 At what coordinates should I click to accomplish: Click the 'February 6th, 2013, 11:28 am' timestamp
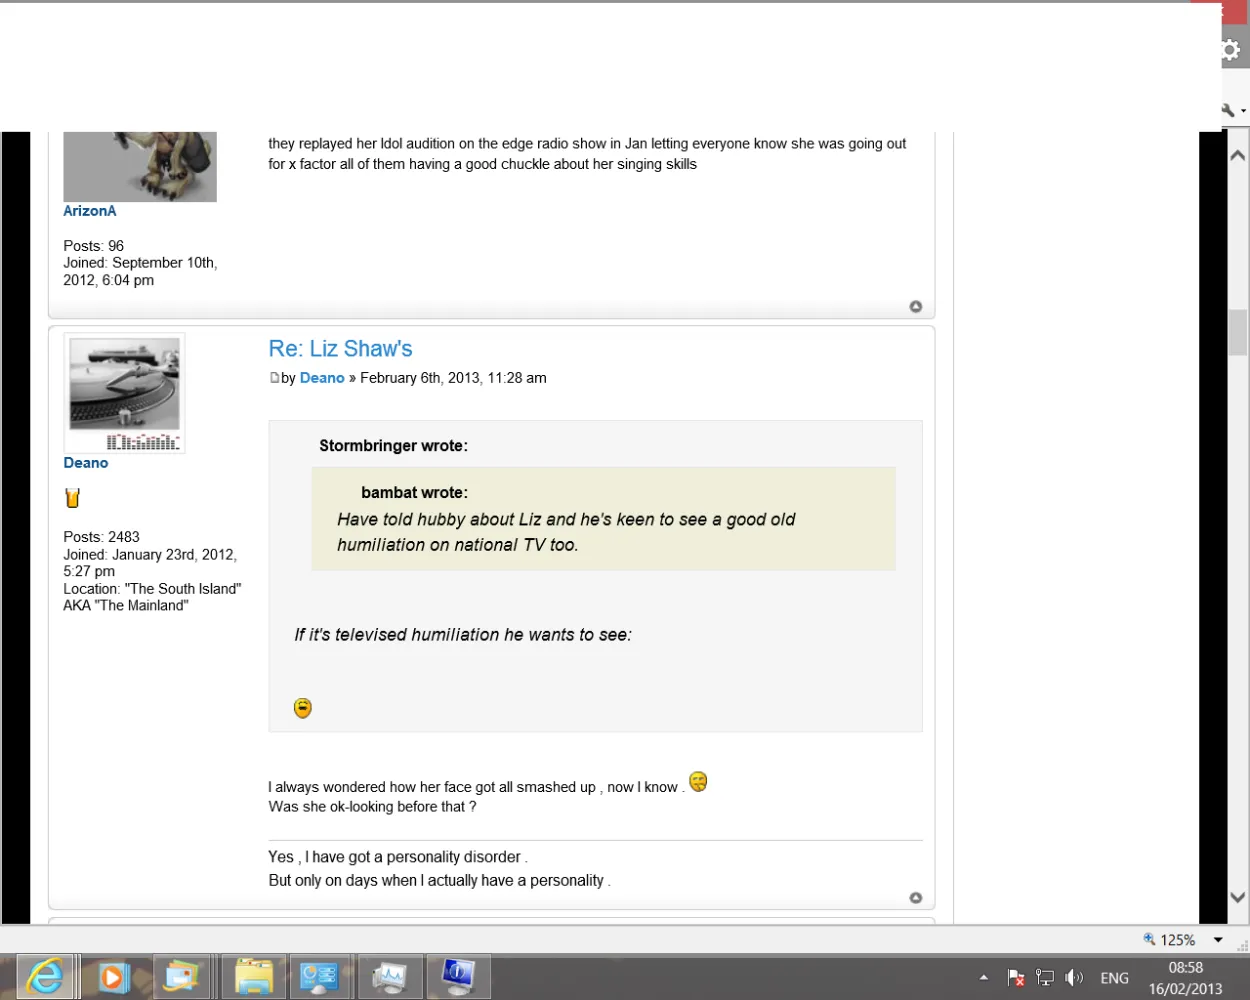coord(453,378)
